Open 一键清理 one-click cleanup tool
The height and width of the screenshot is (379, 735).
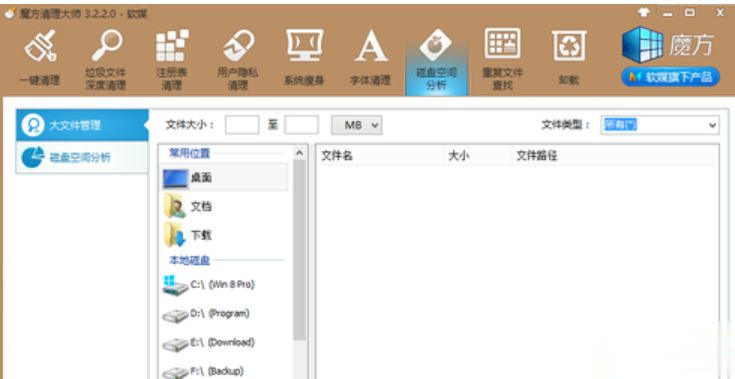pos(40,59)
